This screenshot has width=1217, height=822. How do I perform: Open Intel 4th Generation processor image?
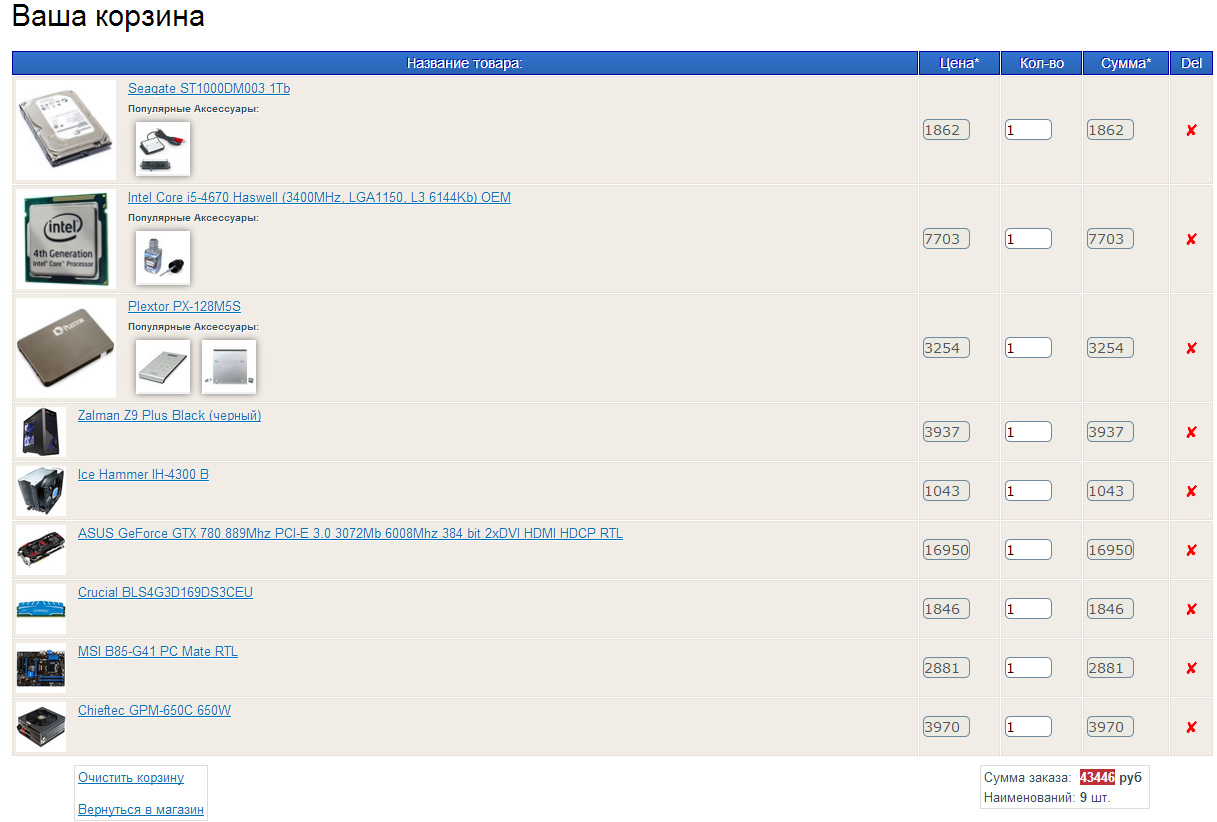pyautogui.click(x=66, y=239)
